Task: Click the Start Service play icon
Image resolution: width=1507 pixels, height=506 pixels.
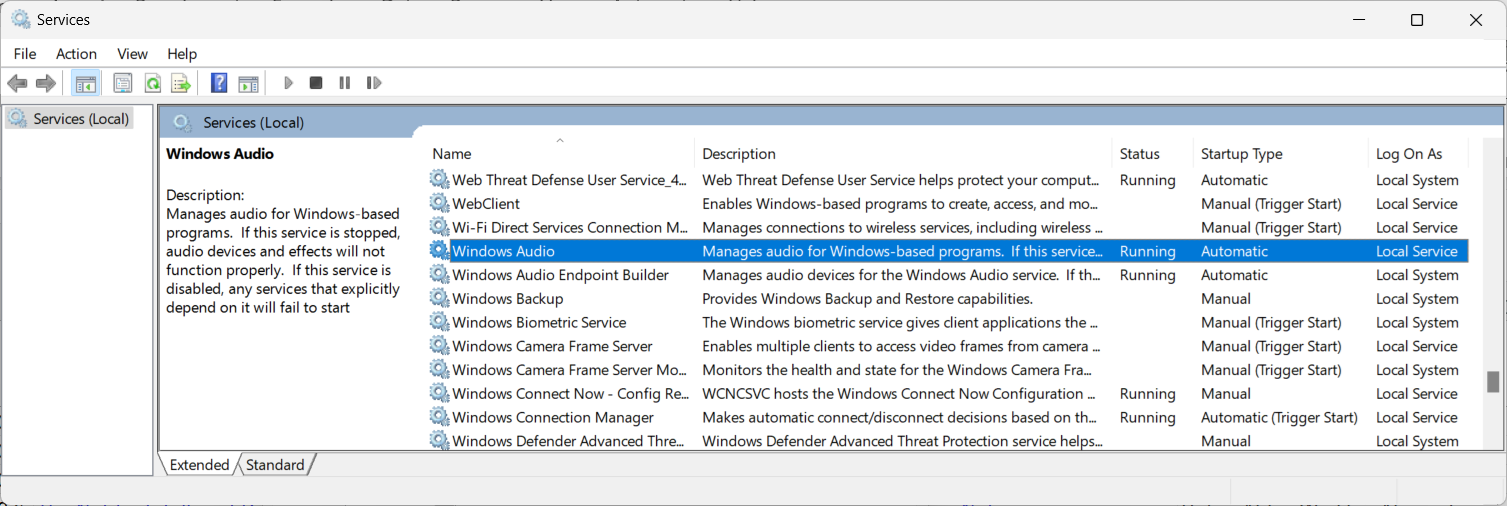Action: [x=288, y=83]
